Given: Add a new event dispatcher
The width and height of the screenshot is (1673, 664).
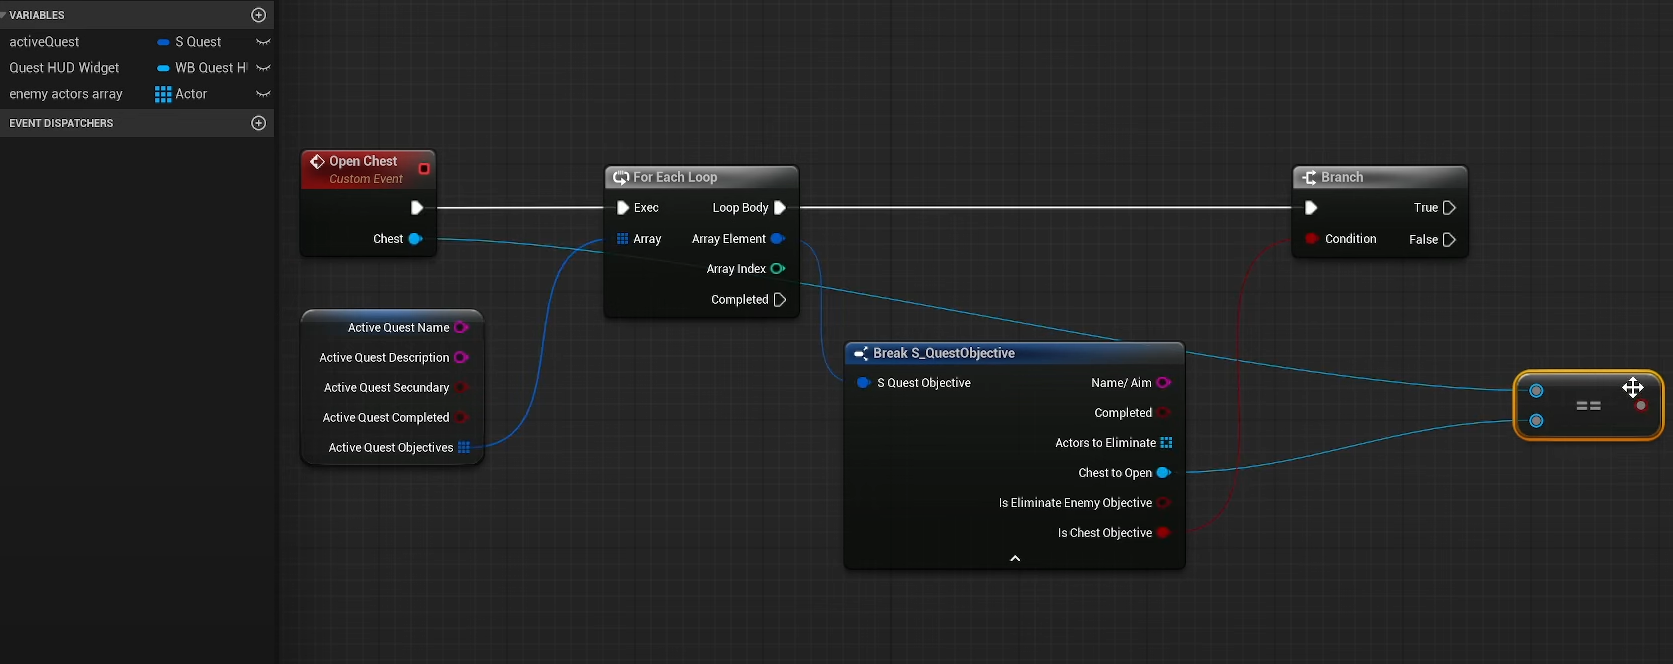Looking at the screenshot, I should click(258, 123).
